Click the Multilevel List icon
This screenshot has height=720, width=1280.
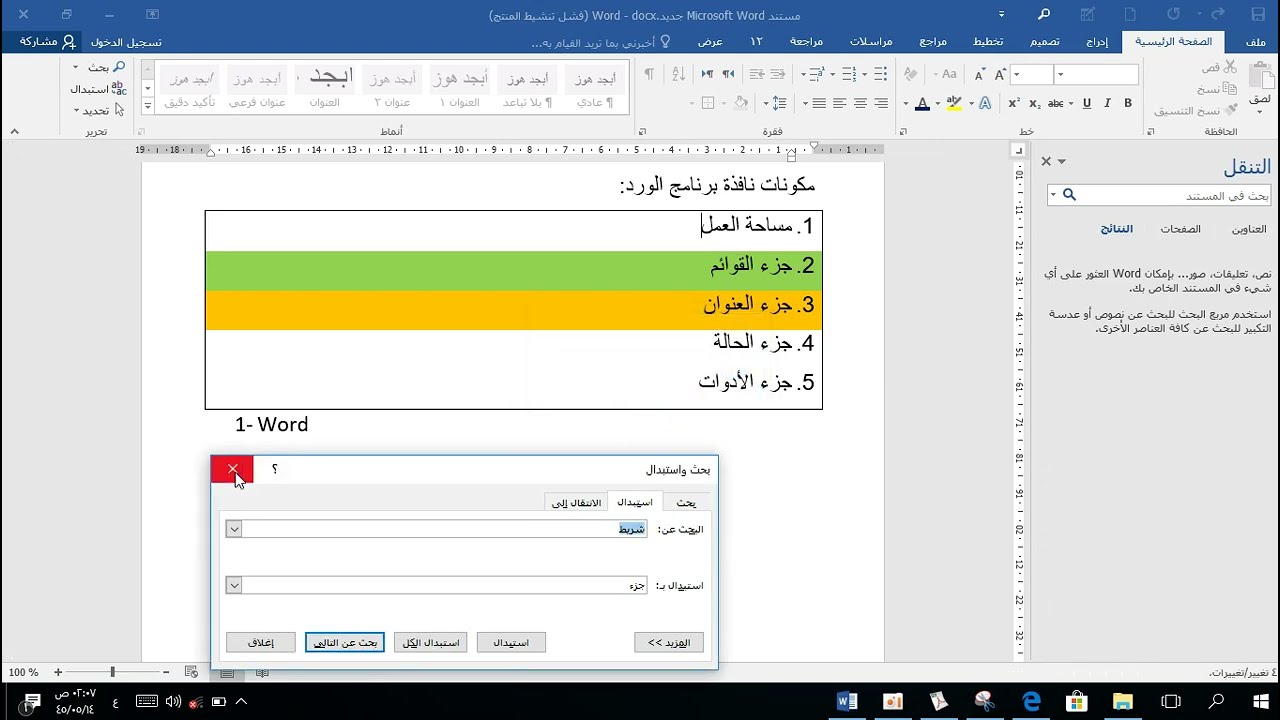pos(817,75)
